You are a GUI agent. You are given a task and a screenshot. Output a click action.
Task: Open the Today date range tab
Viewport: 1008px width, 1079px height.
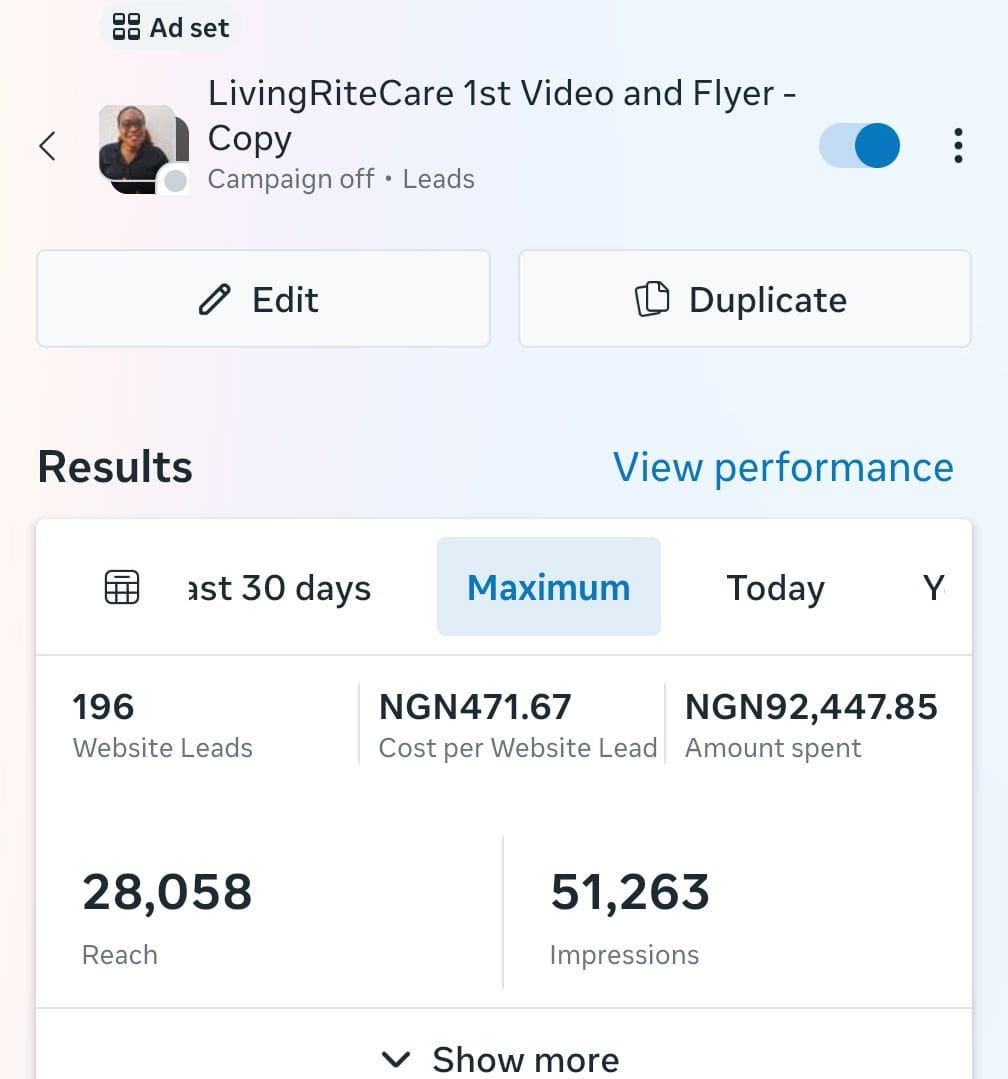pyautogui.click(x=775, y=588)
